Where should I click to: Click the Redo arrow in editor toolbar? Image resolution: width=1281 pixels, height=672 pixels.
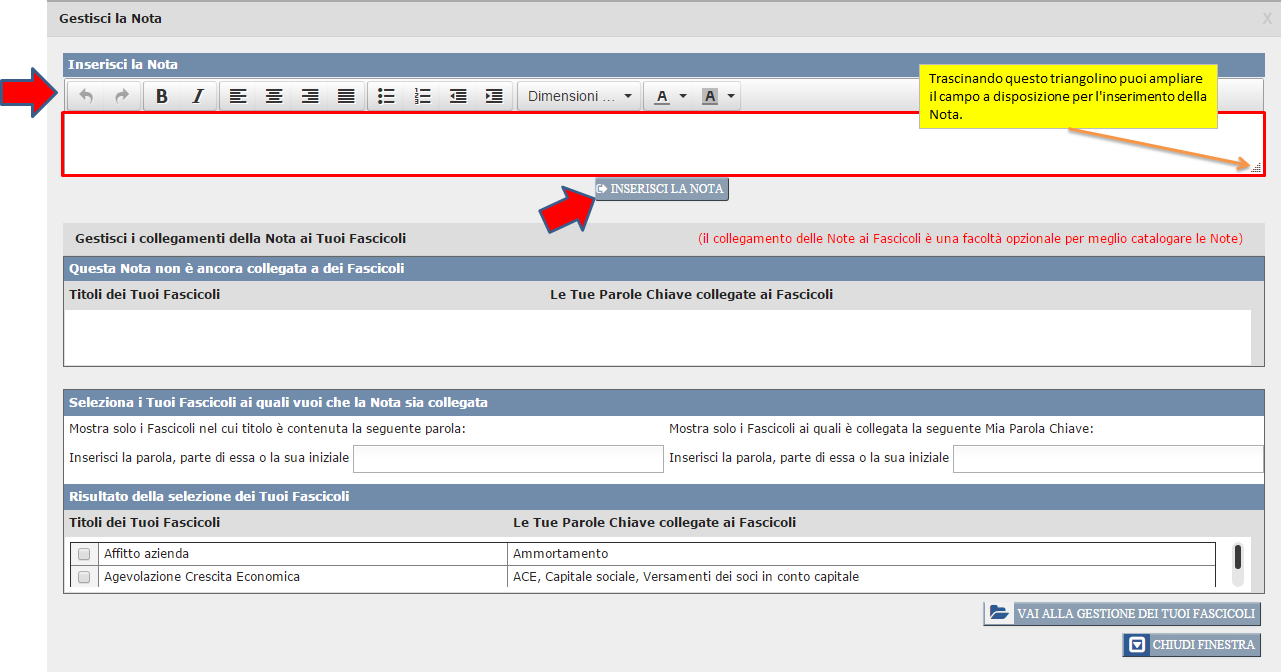coord(122,96)
